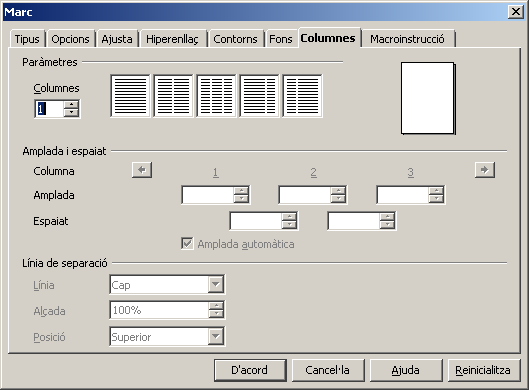Increase the first Espaiat spacing value
529x390 pixels.
289,217
